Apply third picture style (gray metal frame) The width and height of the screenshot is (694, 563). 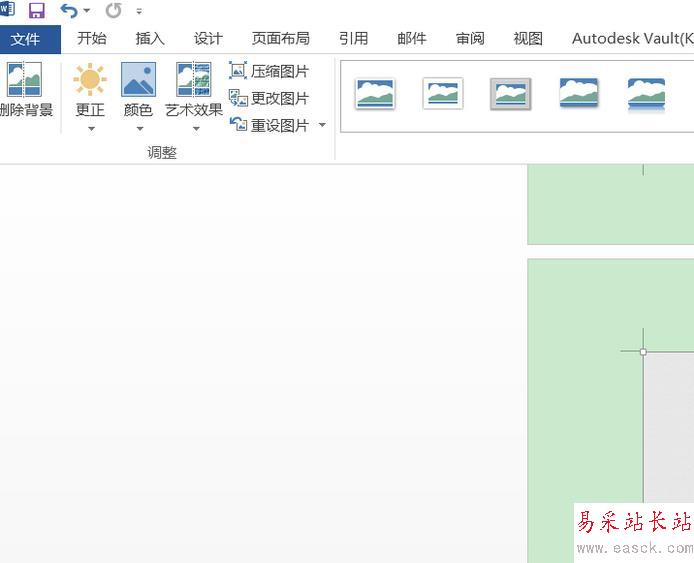coord(510,94)
